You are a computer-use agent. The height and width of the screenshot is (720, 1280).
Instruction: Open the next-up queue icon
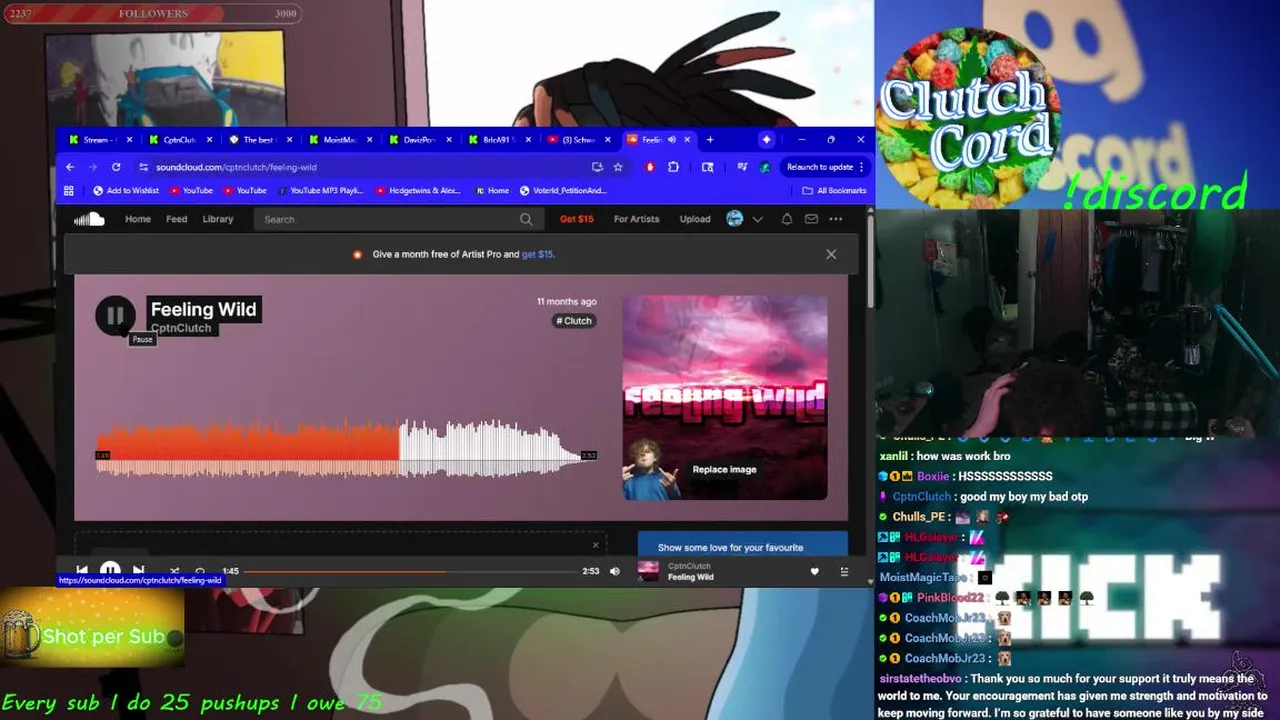coord(844,571)
